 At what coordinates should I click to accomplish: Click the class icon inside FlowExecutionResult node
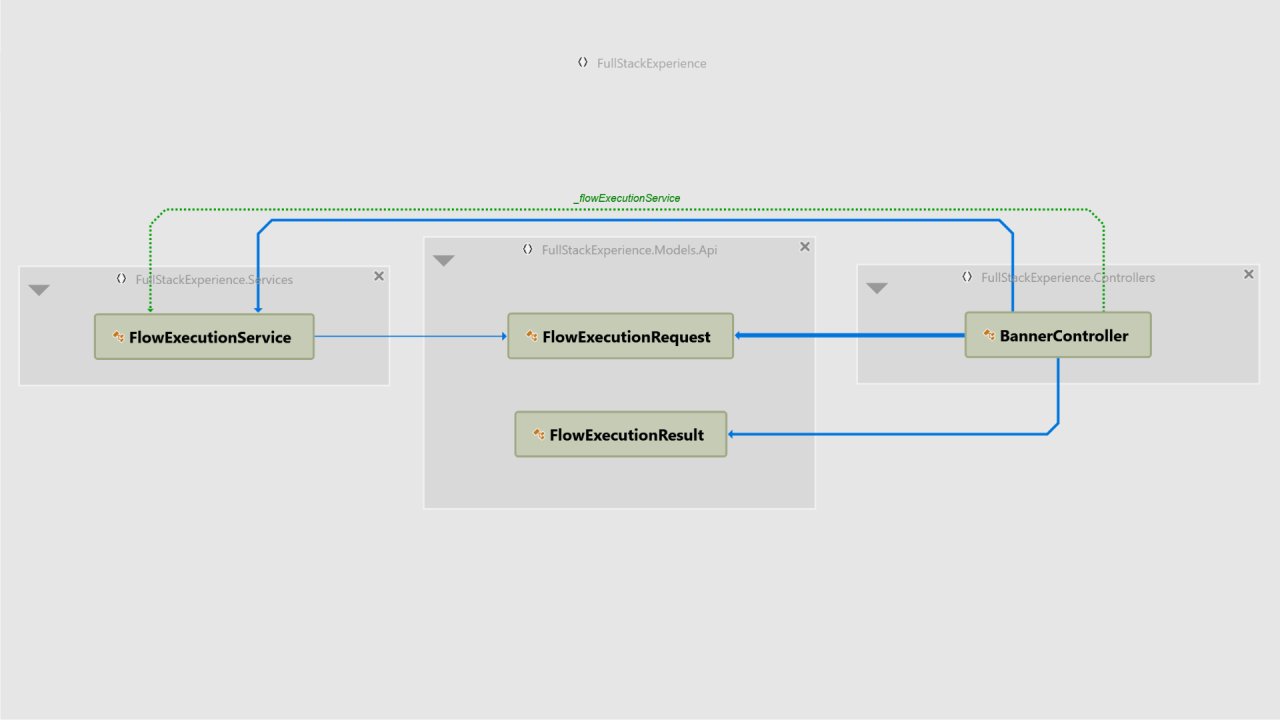coord(537,434)
